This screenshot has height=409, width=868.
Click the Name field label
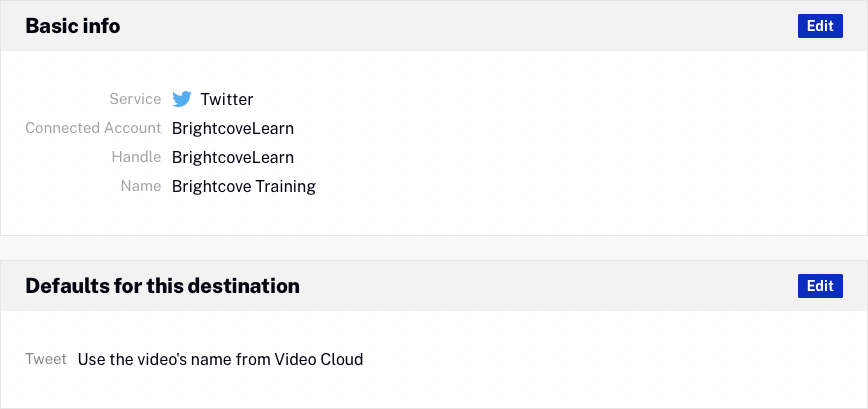point(140,186)
